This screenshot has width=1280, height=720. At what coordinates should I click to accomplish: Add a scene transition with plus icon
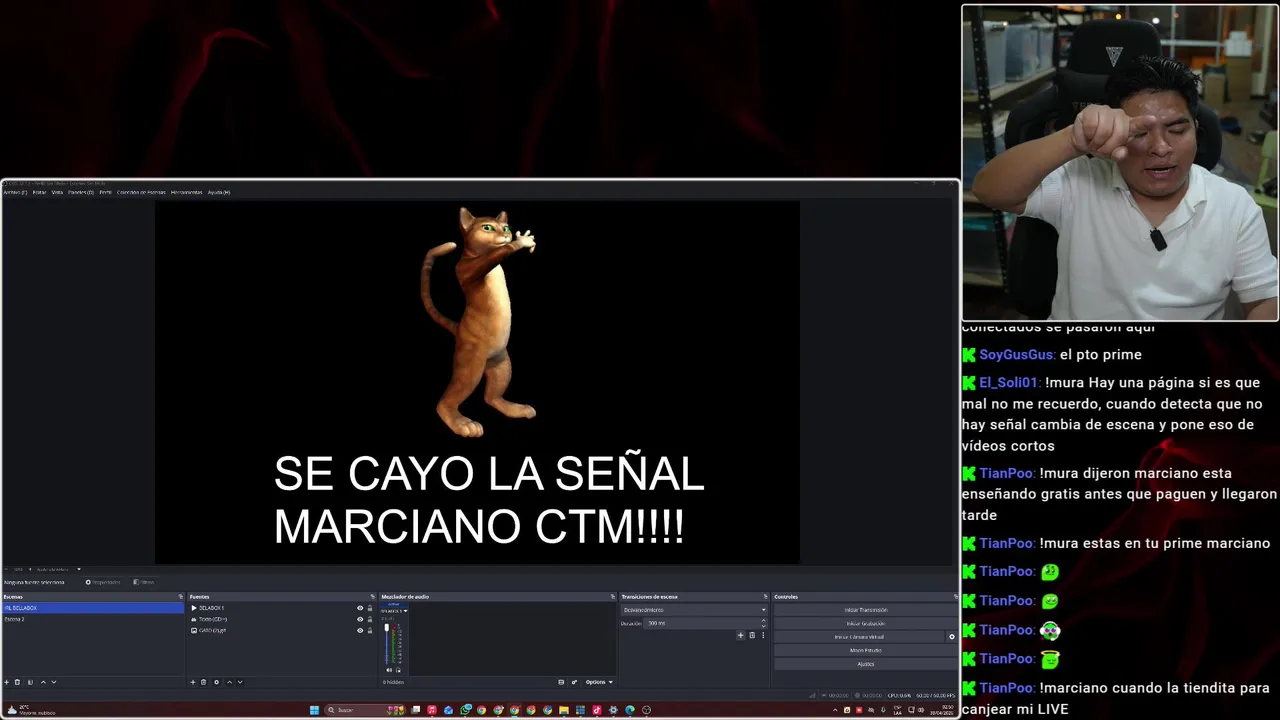pos(740,635)
